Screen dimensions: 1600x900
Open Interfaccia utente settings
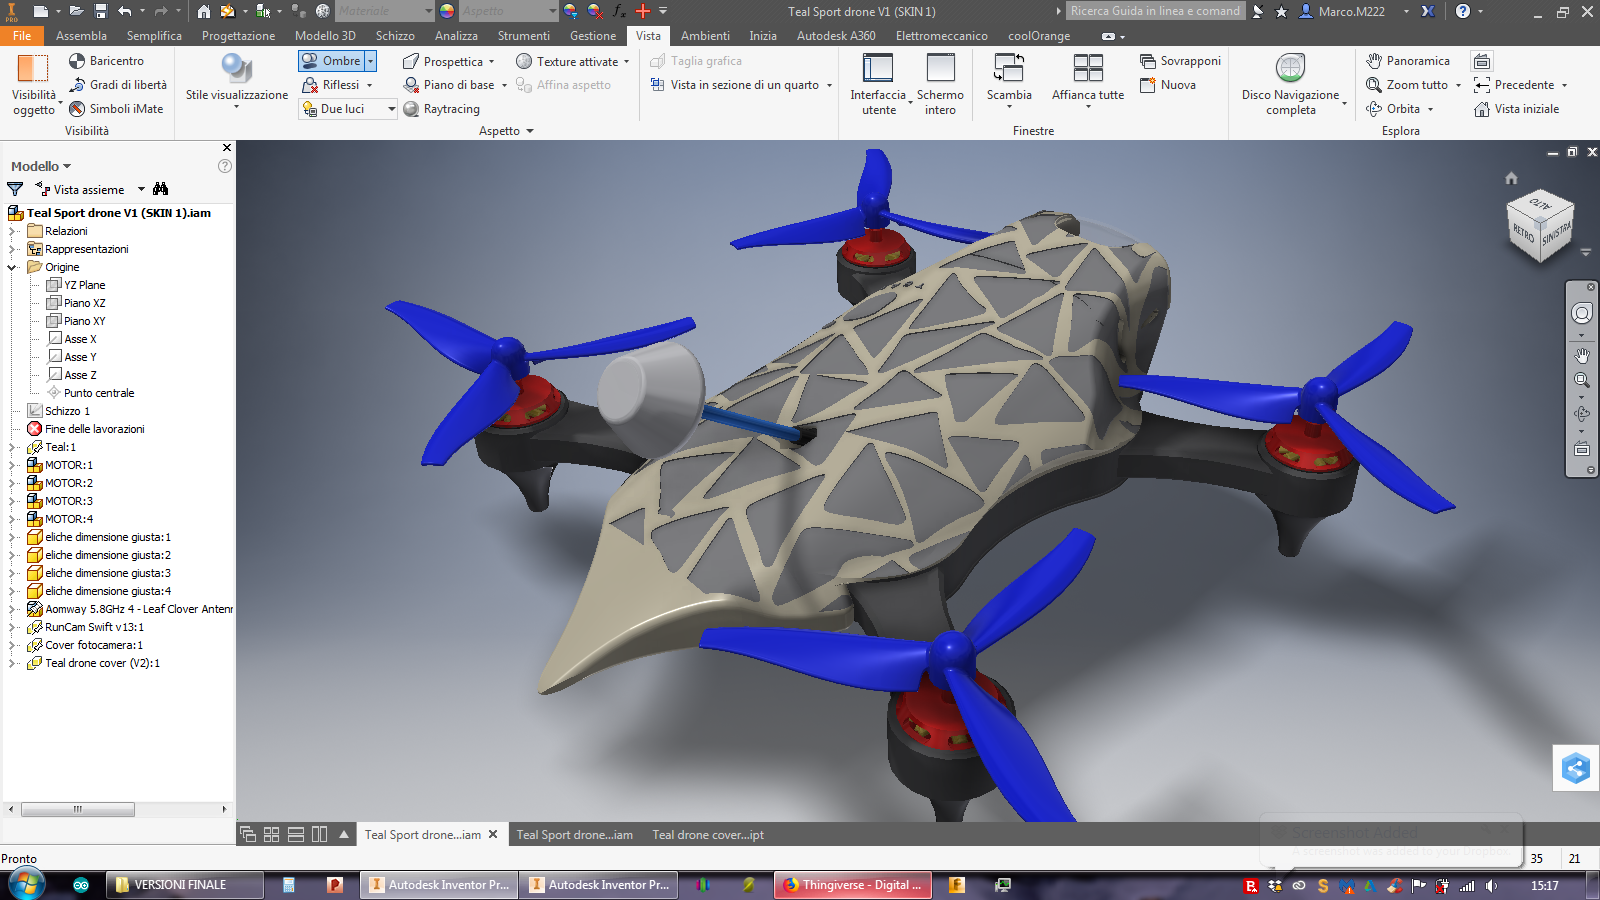tap(878, 84)
